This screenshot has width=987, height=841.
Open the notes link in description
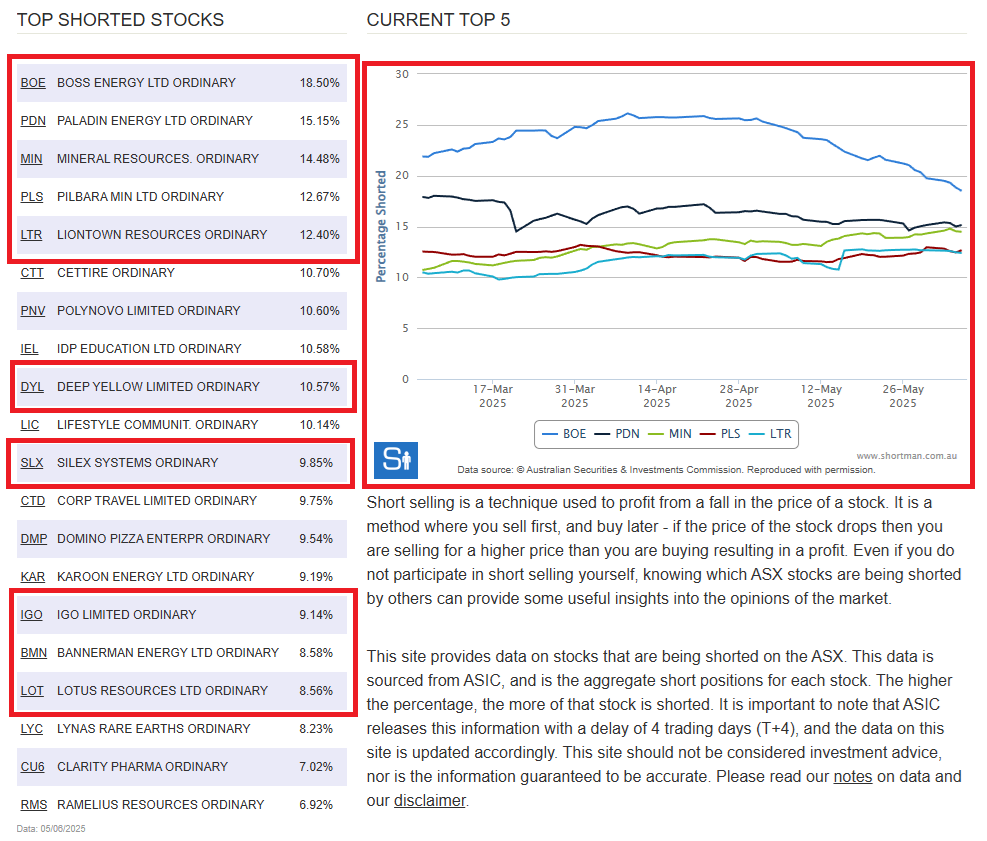pyautogui.click(x=852, y=777)
